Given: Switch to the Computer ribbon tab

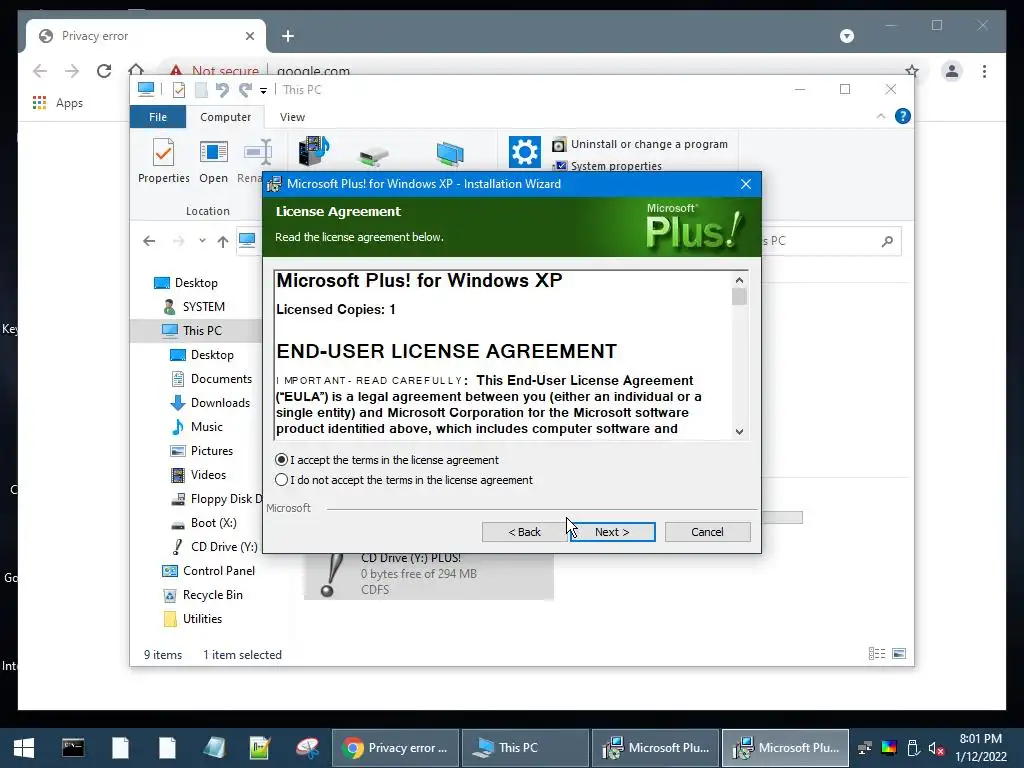Looking at the screenshot, I should pyautogui.click(x=225, y=117).
